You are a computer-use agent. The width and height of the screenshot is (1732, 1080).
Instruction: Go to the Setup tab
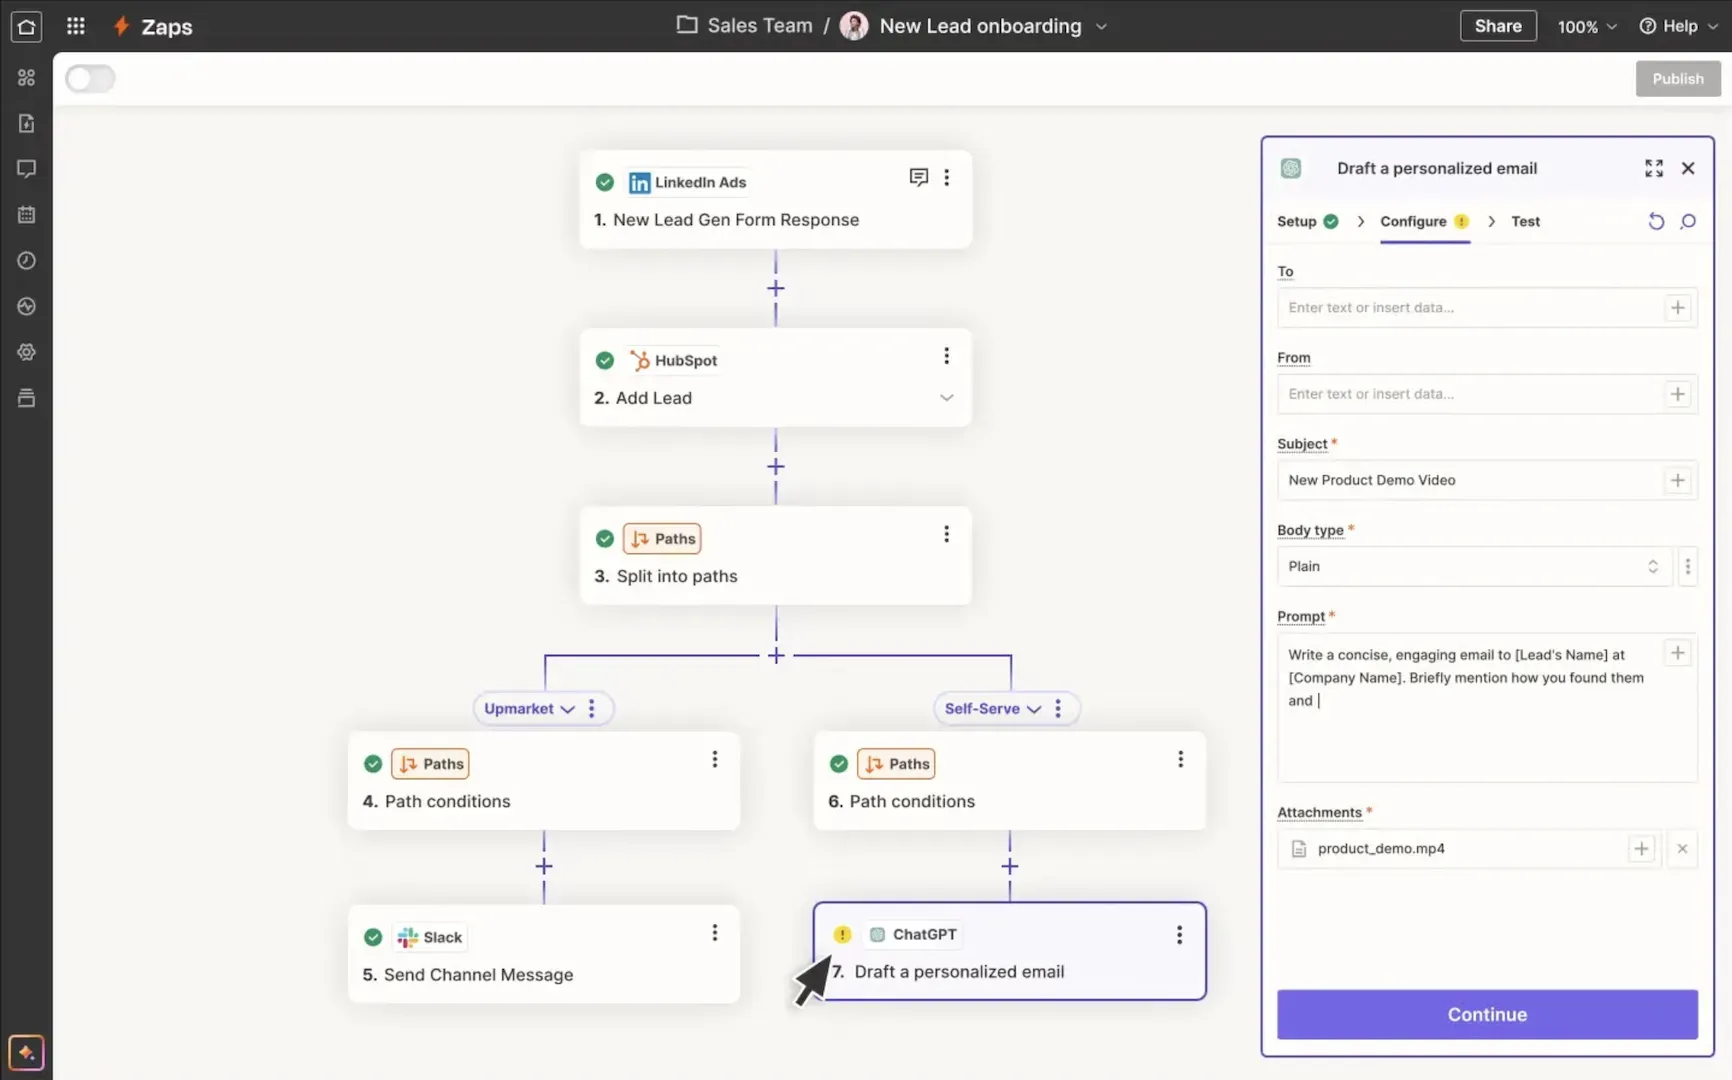coord(1307,221)
